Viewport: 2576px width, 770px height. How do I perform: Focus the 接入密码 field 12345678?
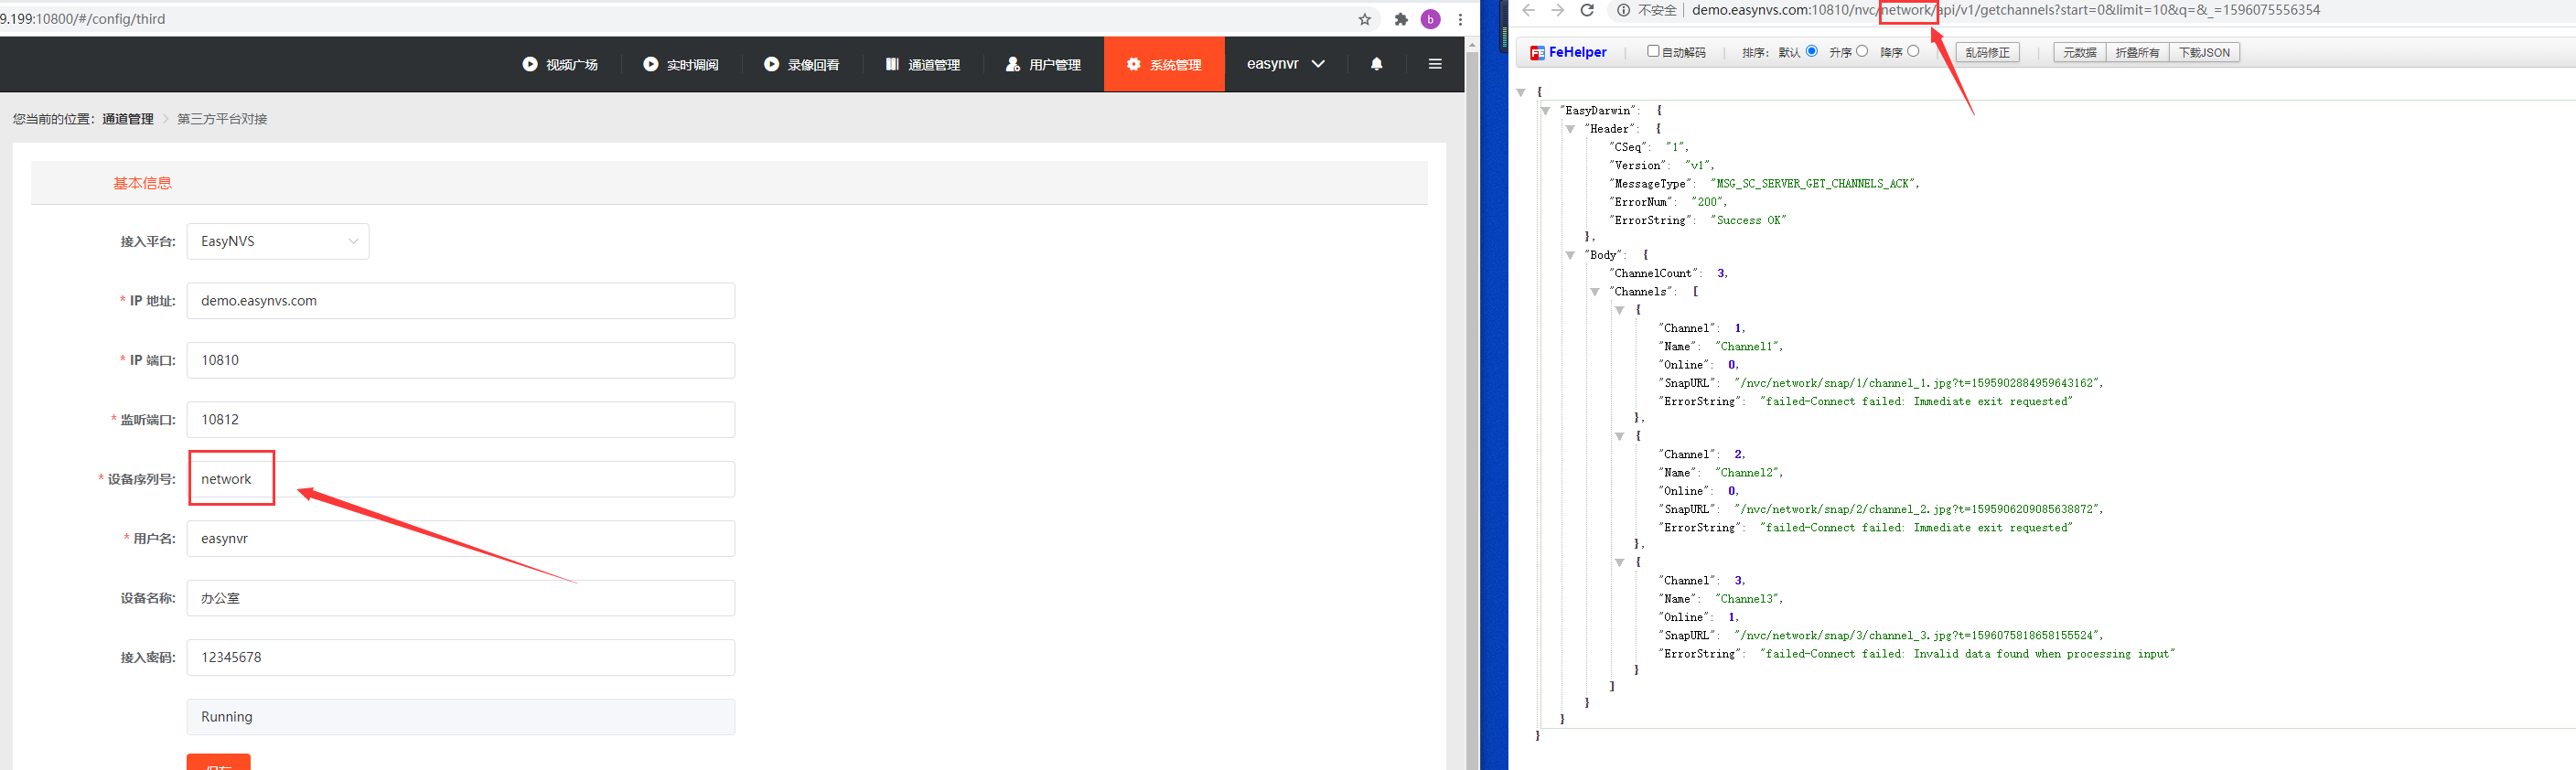click(461, 658)
